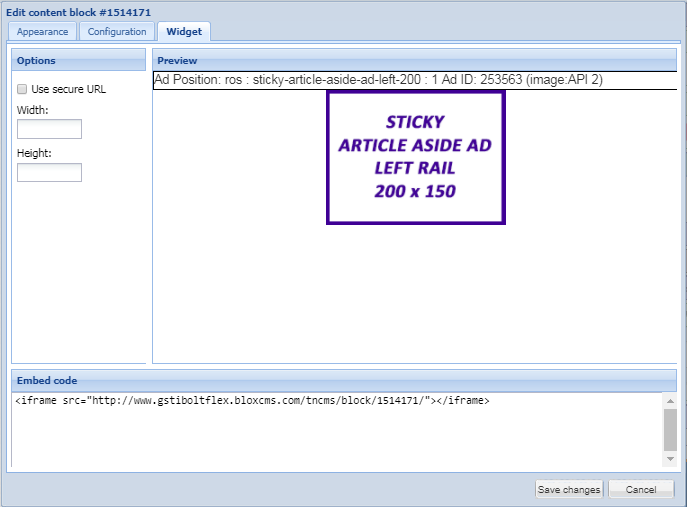
Task: Click the embed code scrollbar up arrow
Action: click(670, 401)
